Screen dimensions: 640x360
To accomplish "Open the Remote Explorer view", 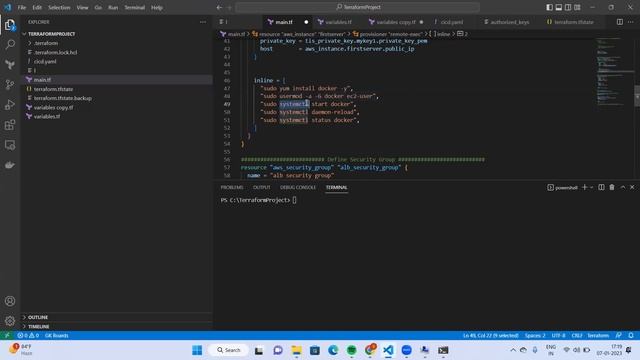I will click(10, 145).
